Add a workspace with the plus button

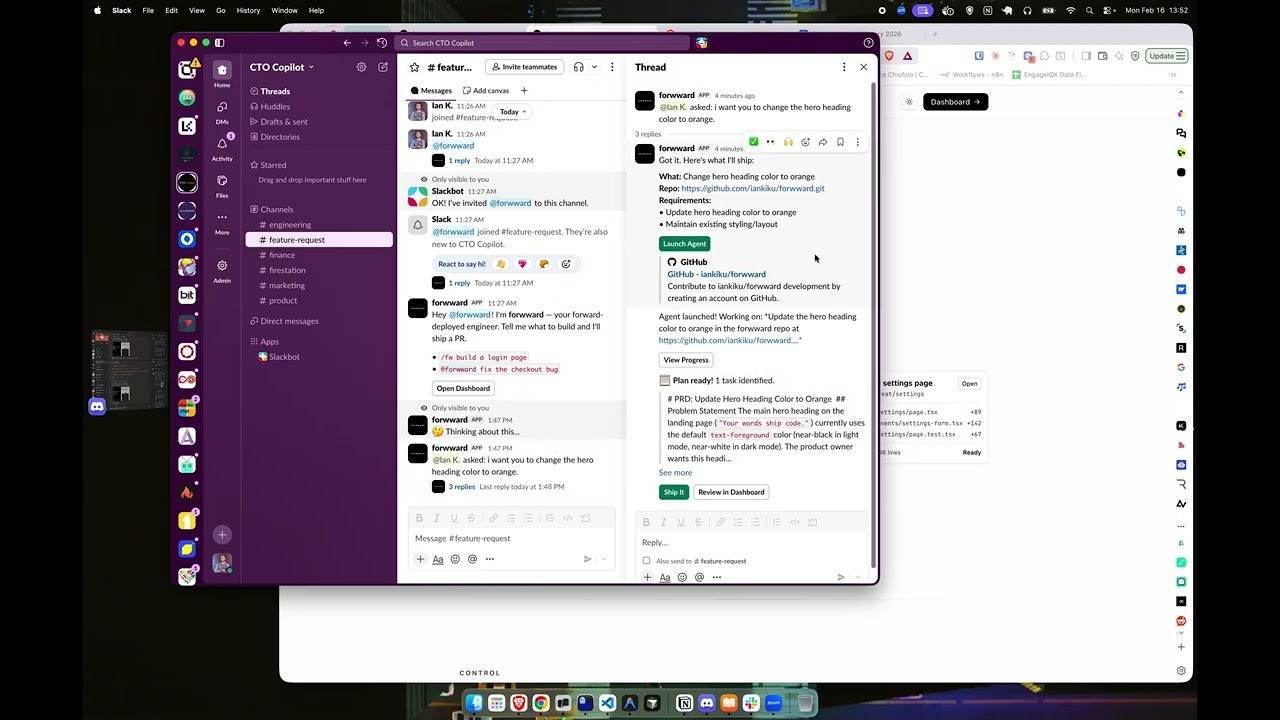click(222, 535)
